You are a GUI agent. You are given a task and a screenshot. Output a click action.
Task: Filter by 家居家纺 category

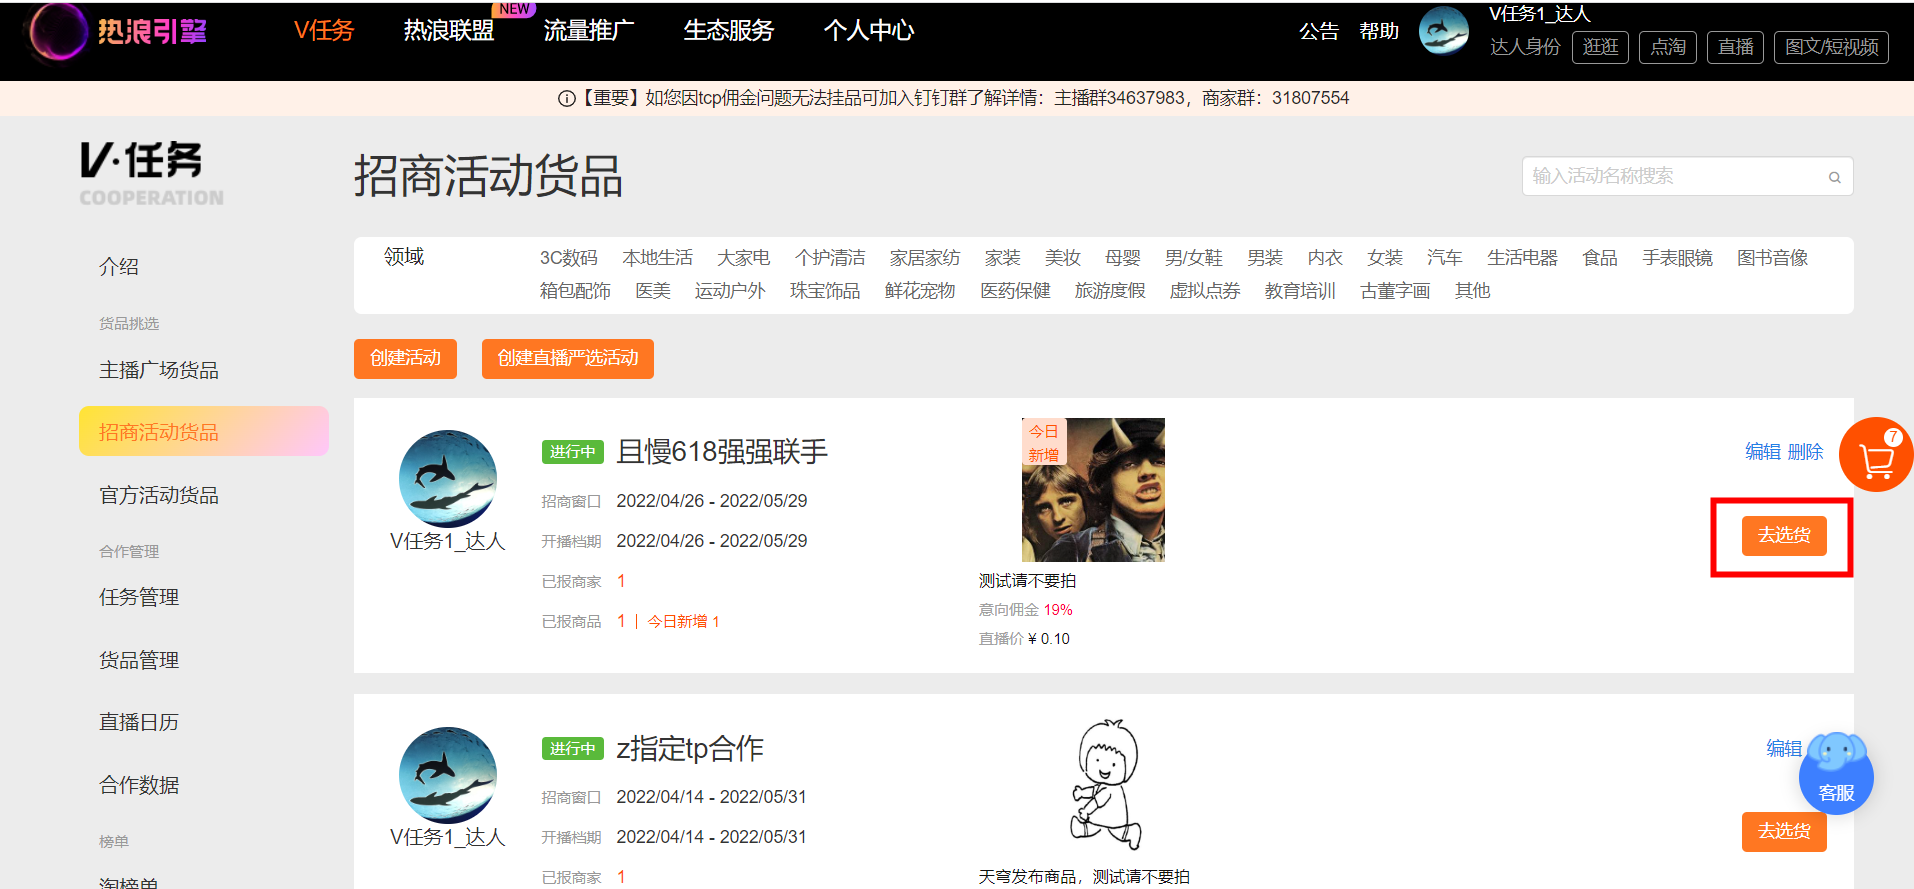tap(925, 258)
